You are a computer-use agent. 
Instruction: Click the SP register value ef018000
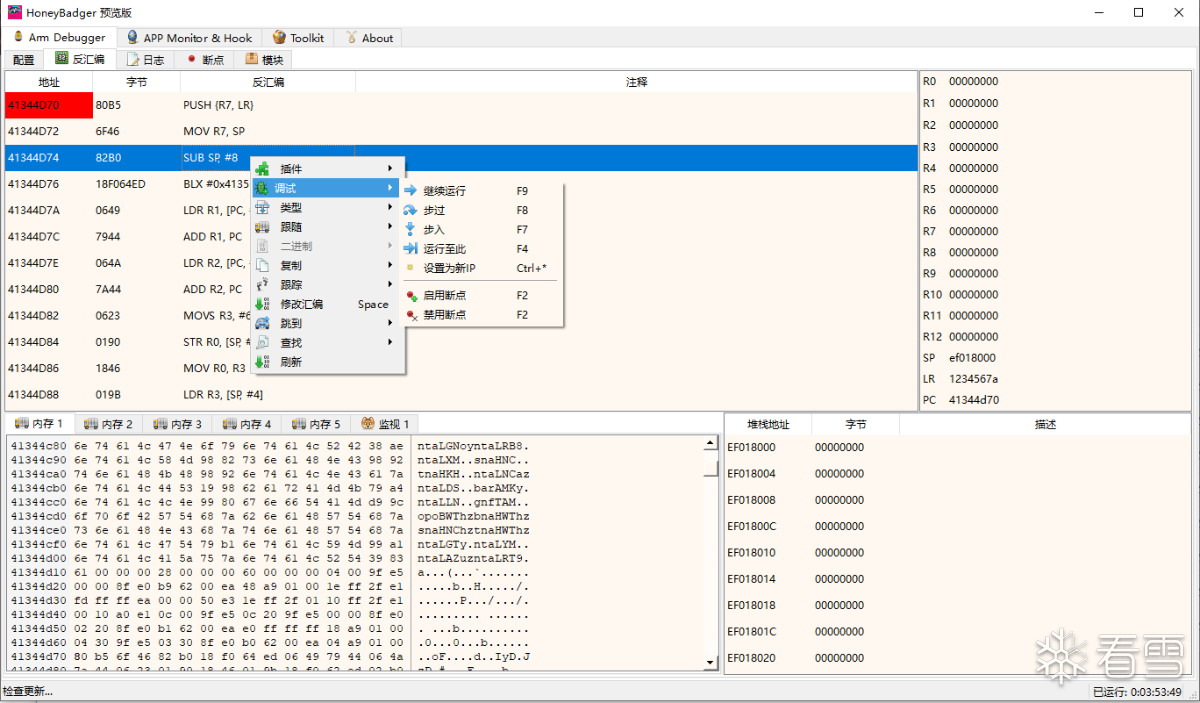pyautogui.click(x=972, y=358)
